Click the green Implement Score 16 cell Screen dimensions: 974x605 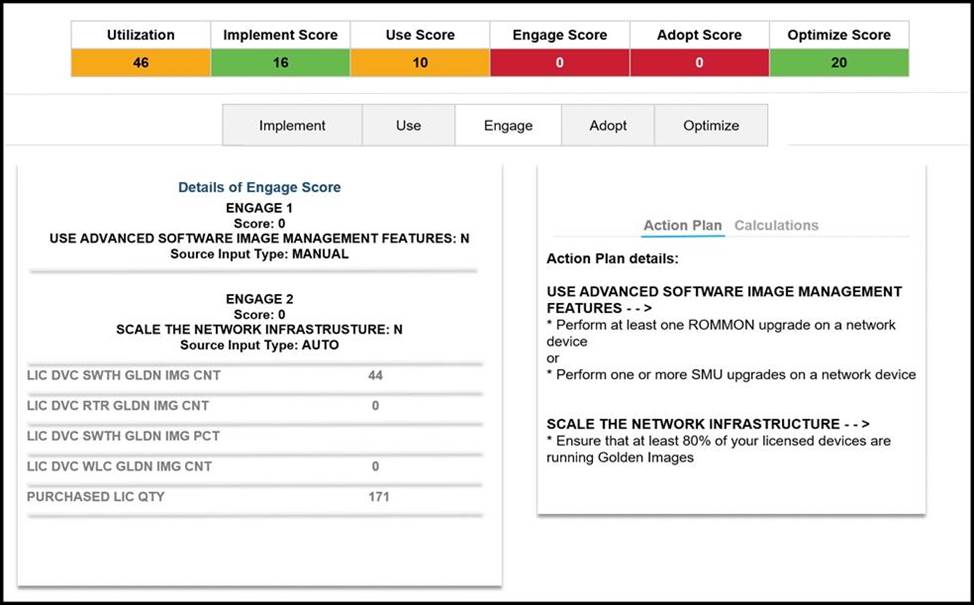point(280,63)
